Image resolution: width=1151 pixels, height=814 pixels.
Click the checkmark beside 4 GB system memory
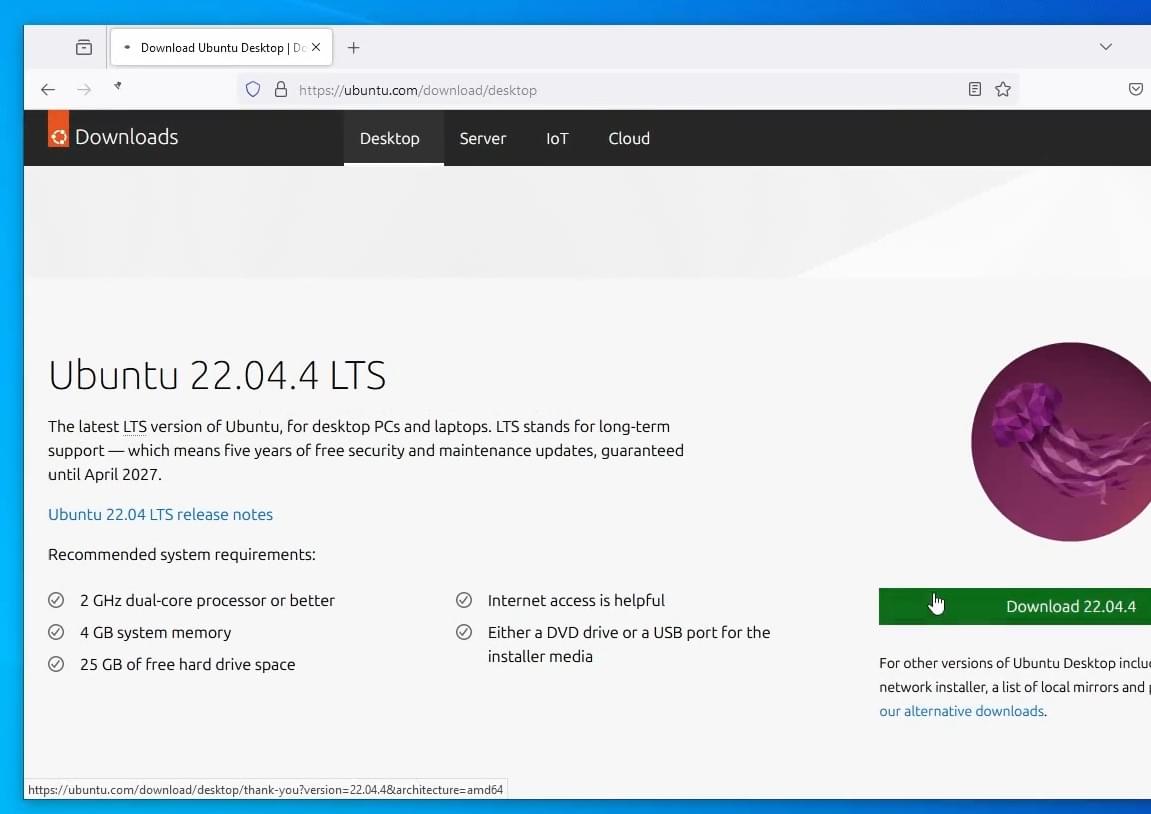[56, 632]
